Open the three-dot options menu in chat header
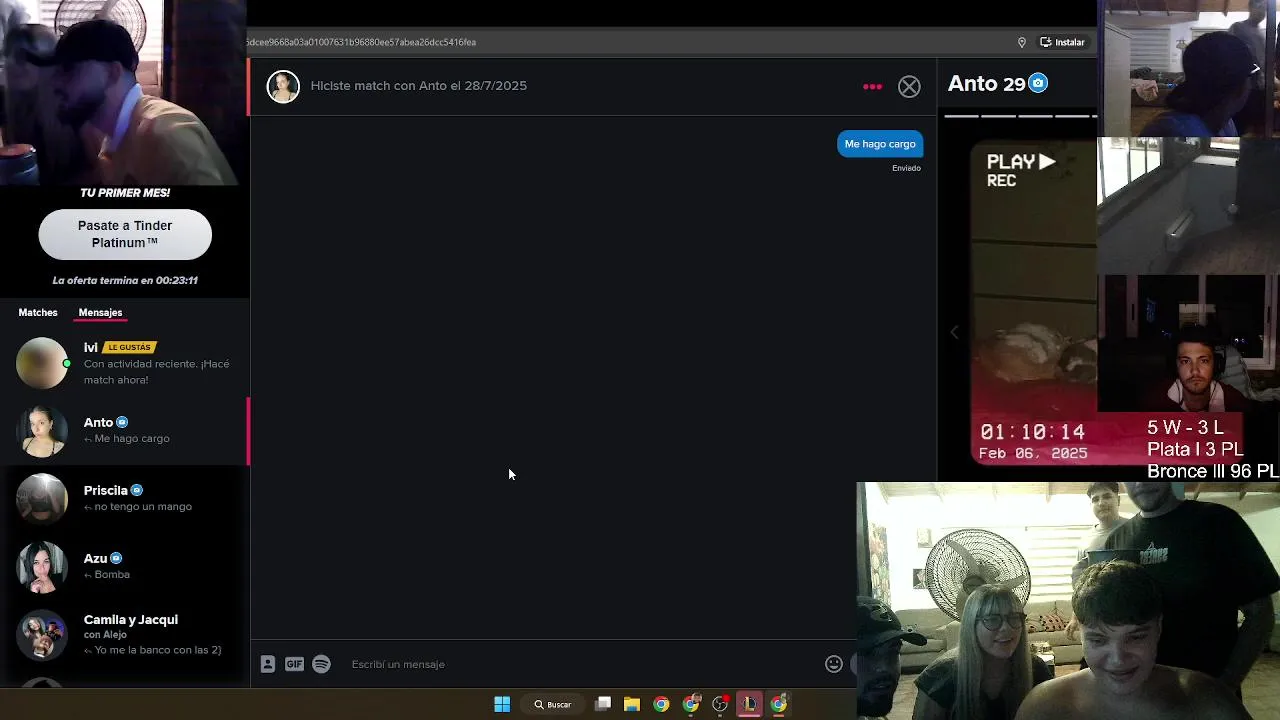The height and width of the screenshot is (720, 1280). (x=872, y=87)
